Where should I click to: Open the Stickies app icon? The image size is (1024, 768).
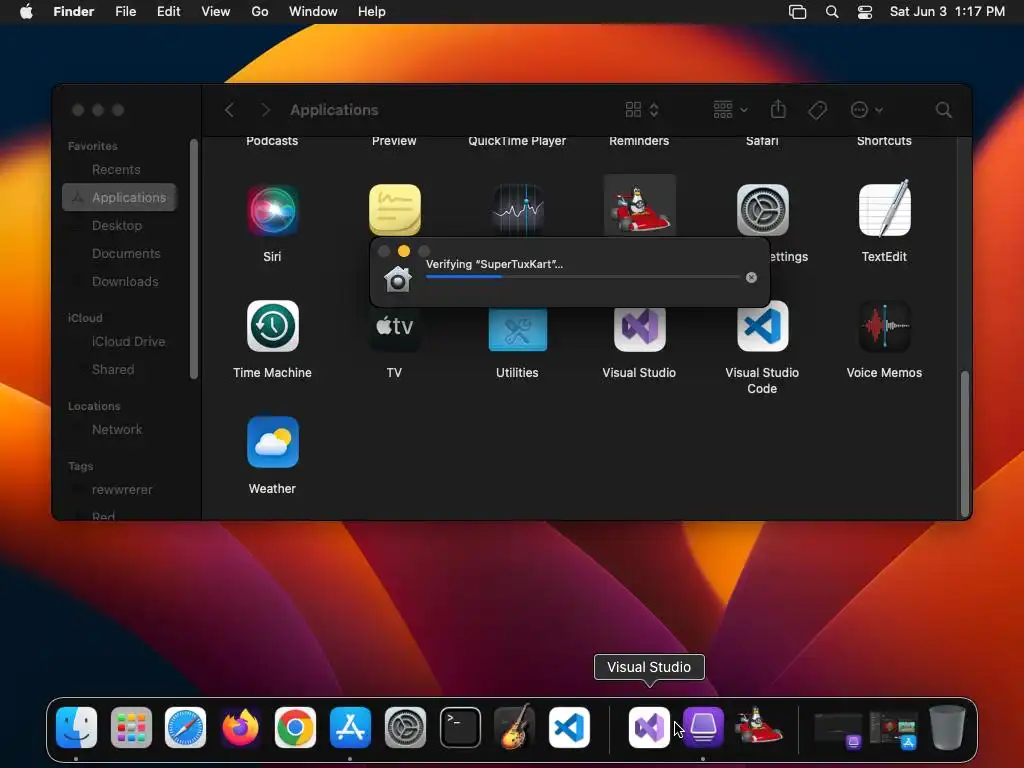pyautogui.click(x=394, y=210)
